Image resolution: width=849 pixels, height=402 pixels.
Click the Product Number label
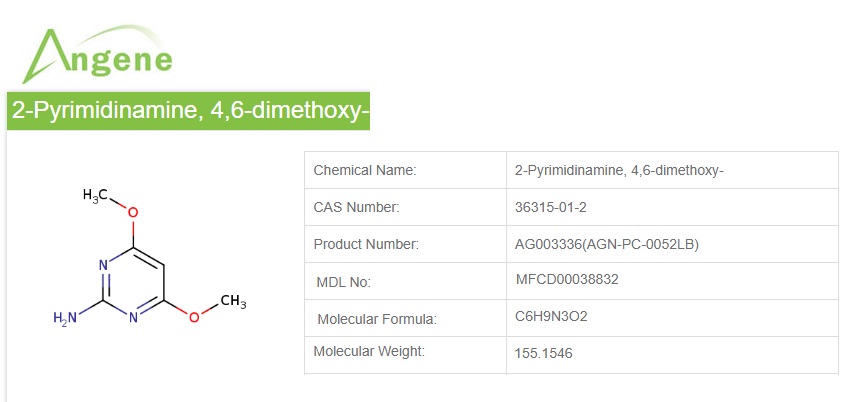coord(366,244)
